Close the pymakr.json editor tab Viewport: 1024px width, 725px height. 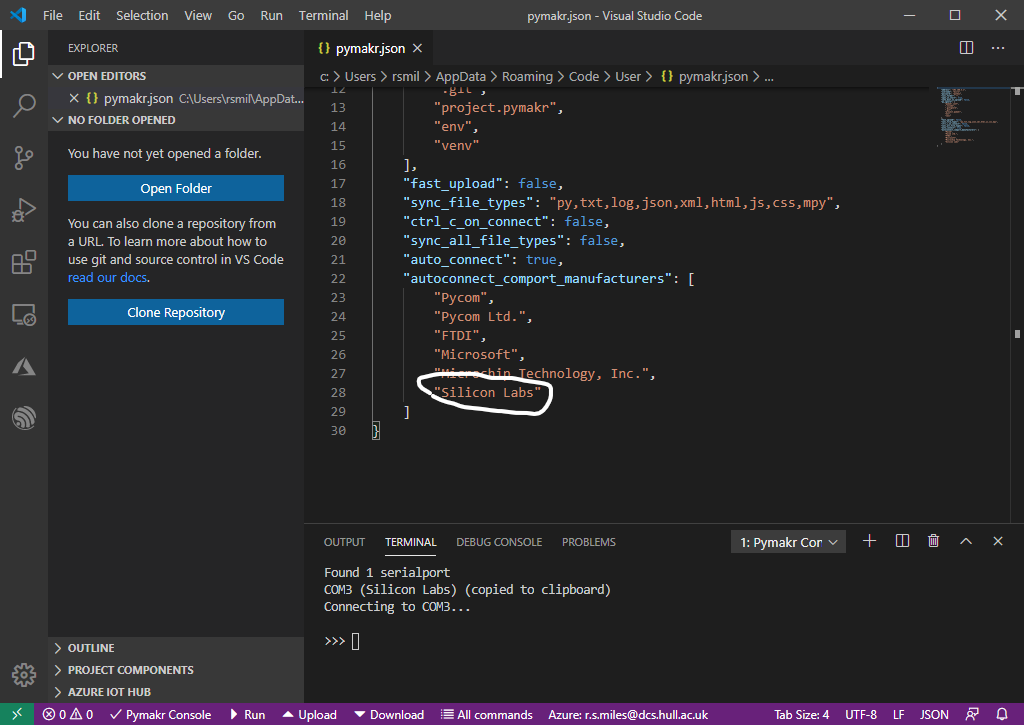[x=417, y=48]
